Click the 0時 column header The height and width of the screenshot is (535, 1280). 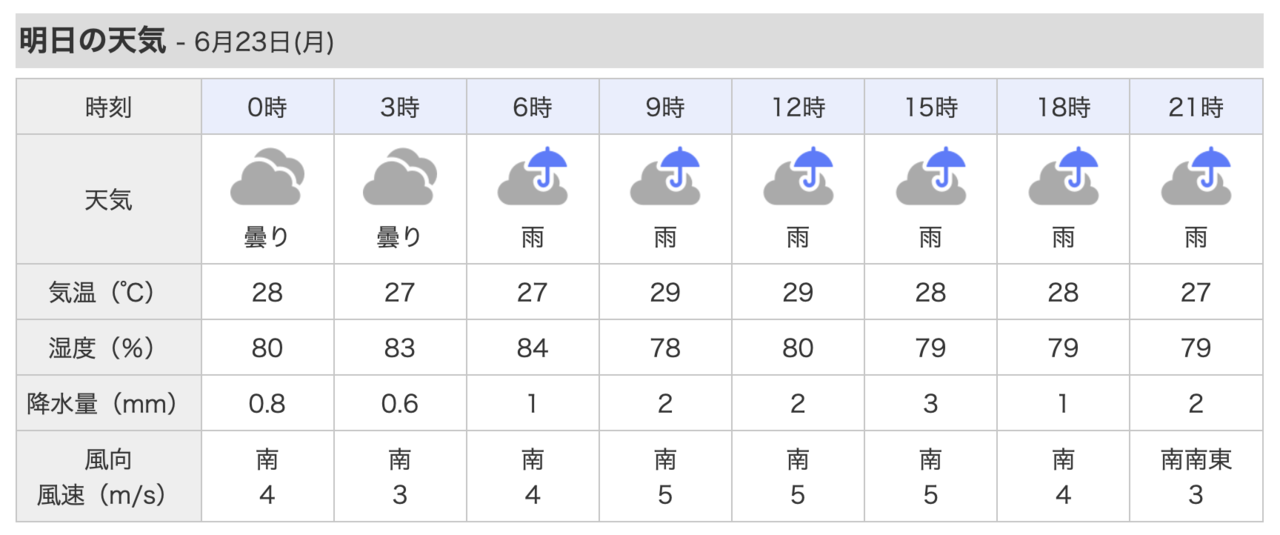[x=267, y=107]
